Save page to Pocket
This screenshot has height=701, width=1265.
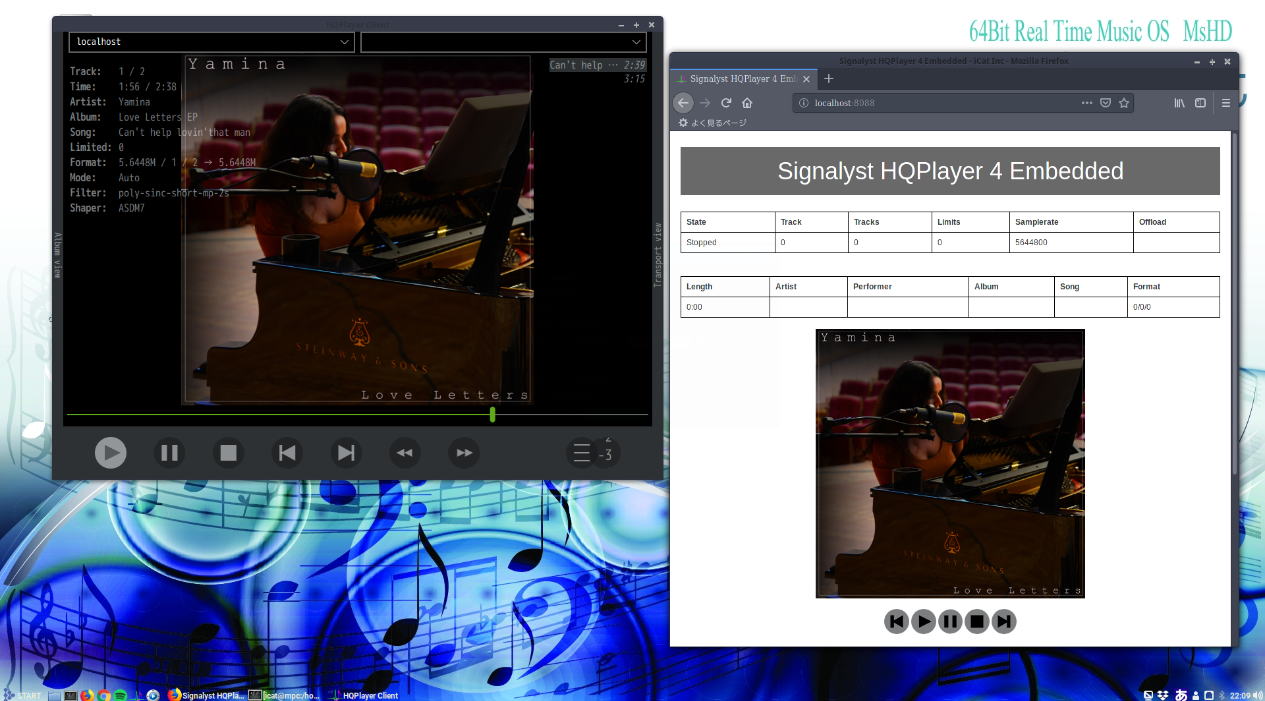(1106, 102)
